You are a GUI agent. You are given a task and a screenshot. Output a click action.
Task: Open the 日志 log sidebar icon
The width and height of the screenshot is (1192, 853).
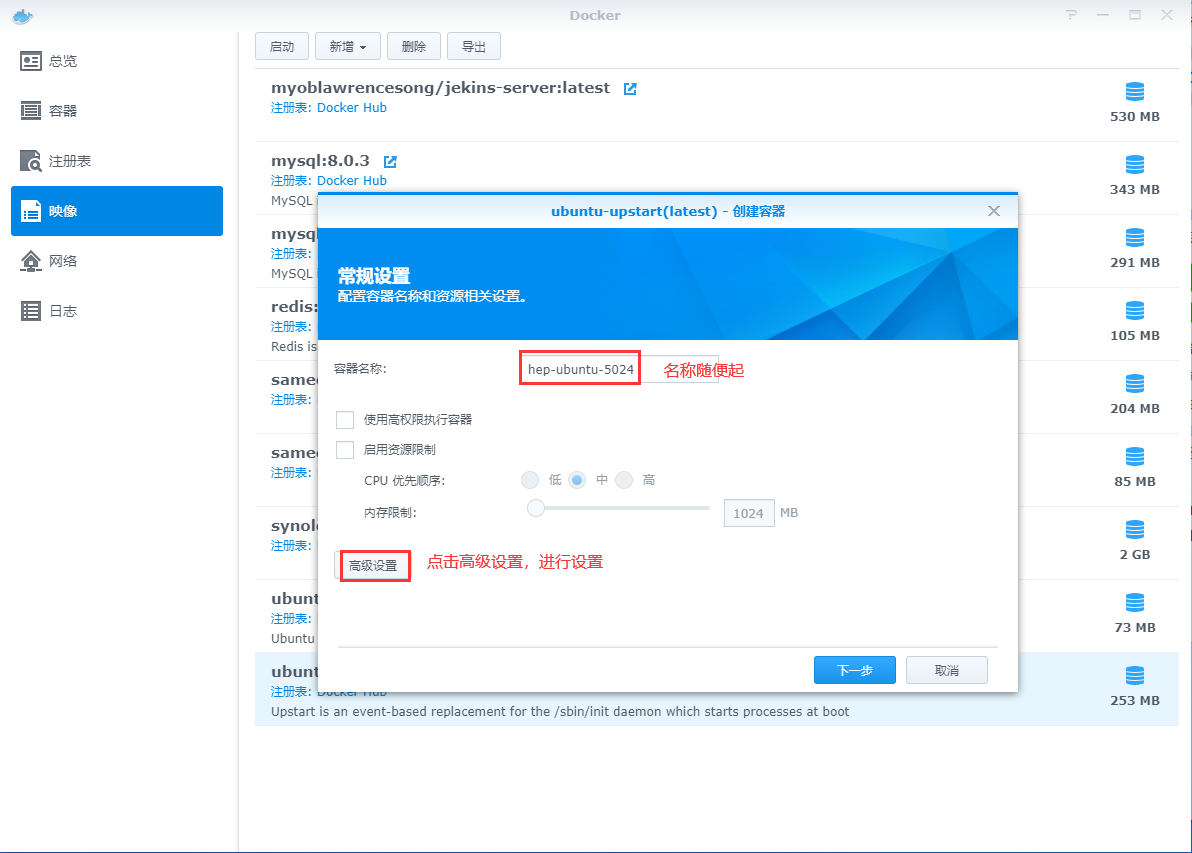[31, 311]
